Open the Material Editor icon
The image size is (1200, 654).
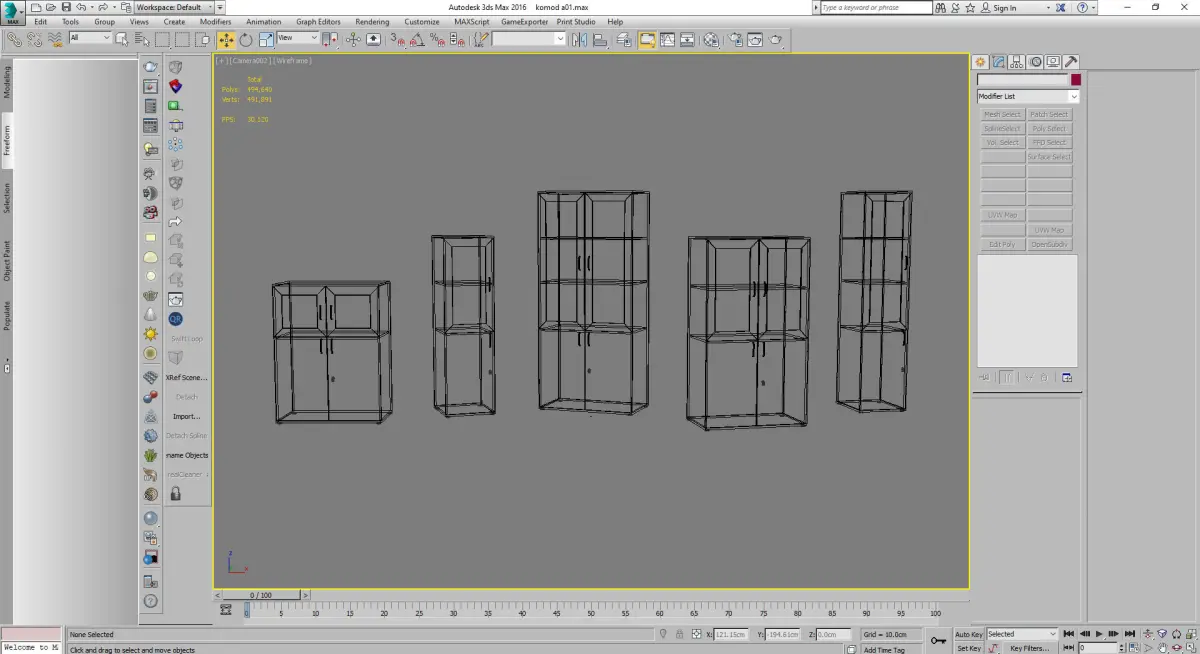click(711, 40)
